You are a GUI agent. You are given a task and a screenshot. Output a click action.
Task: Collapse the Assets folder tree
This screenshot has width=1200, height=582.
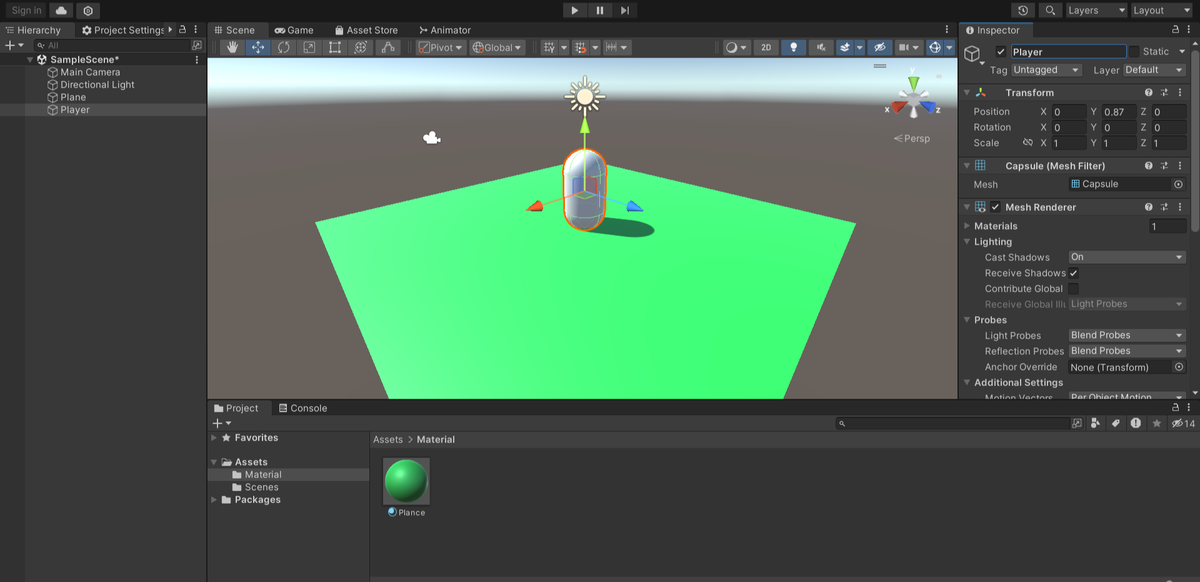click(214, 462)
